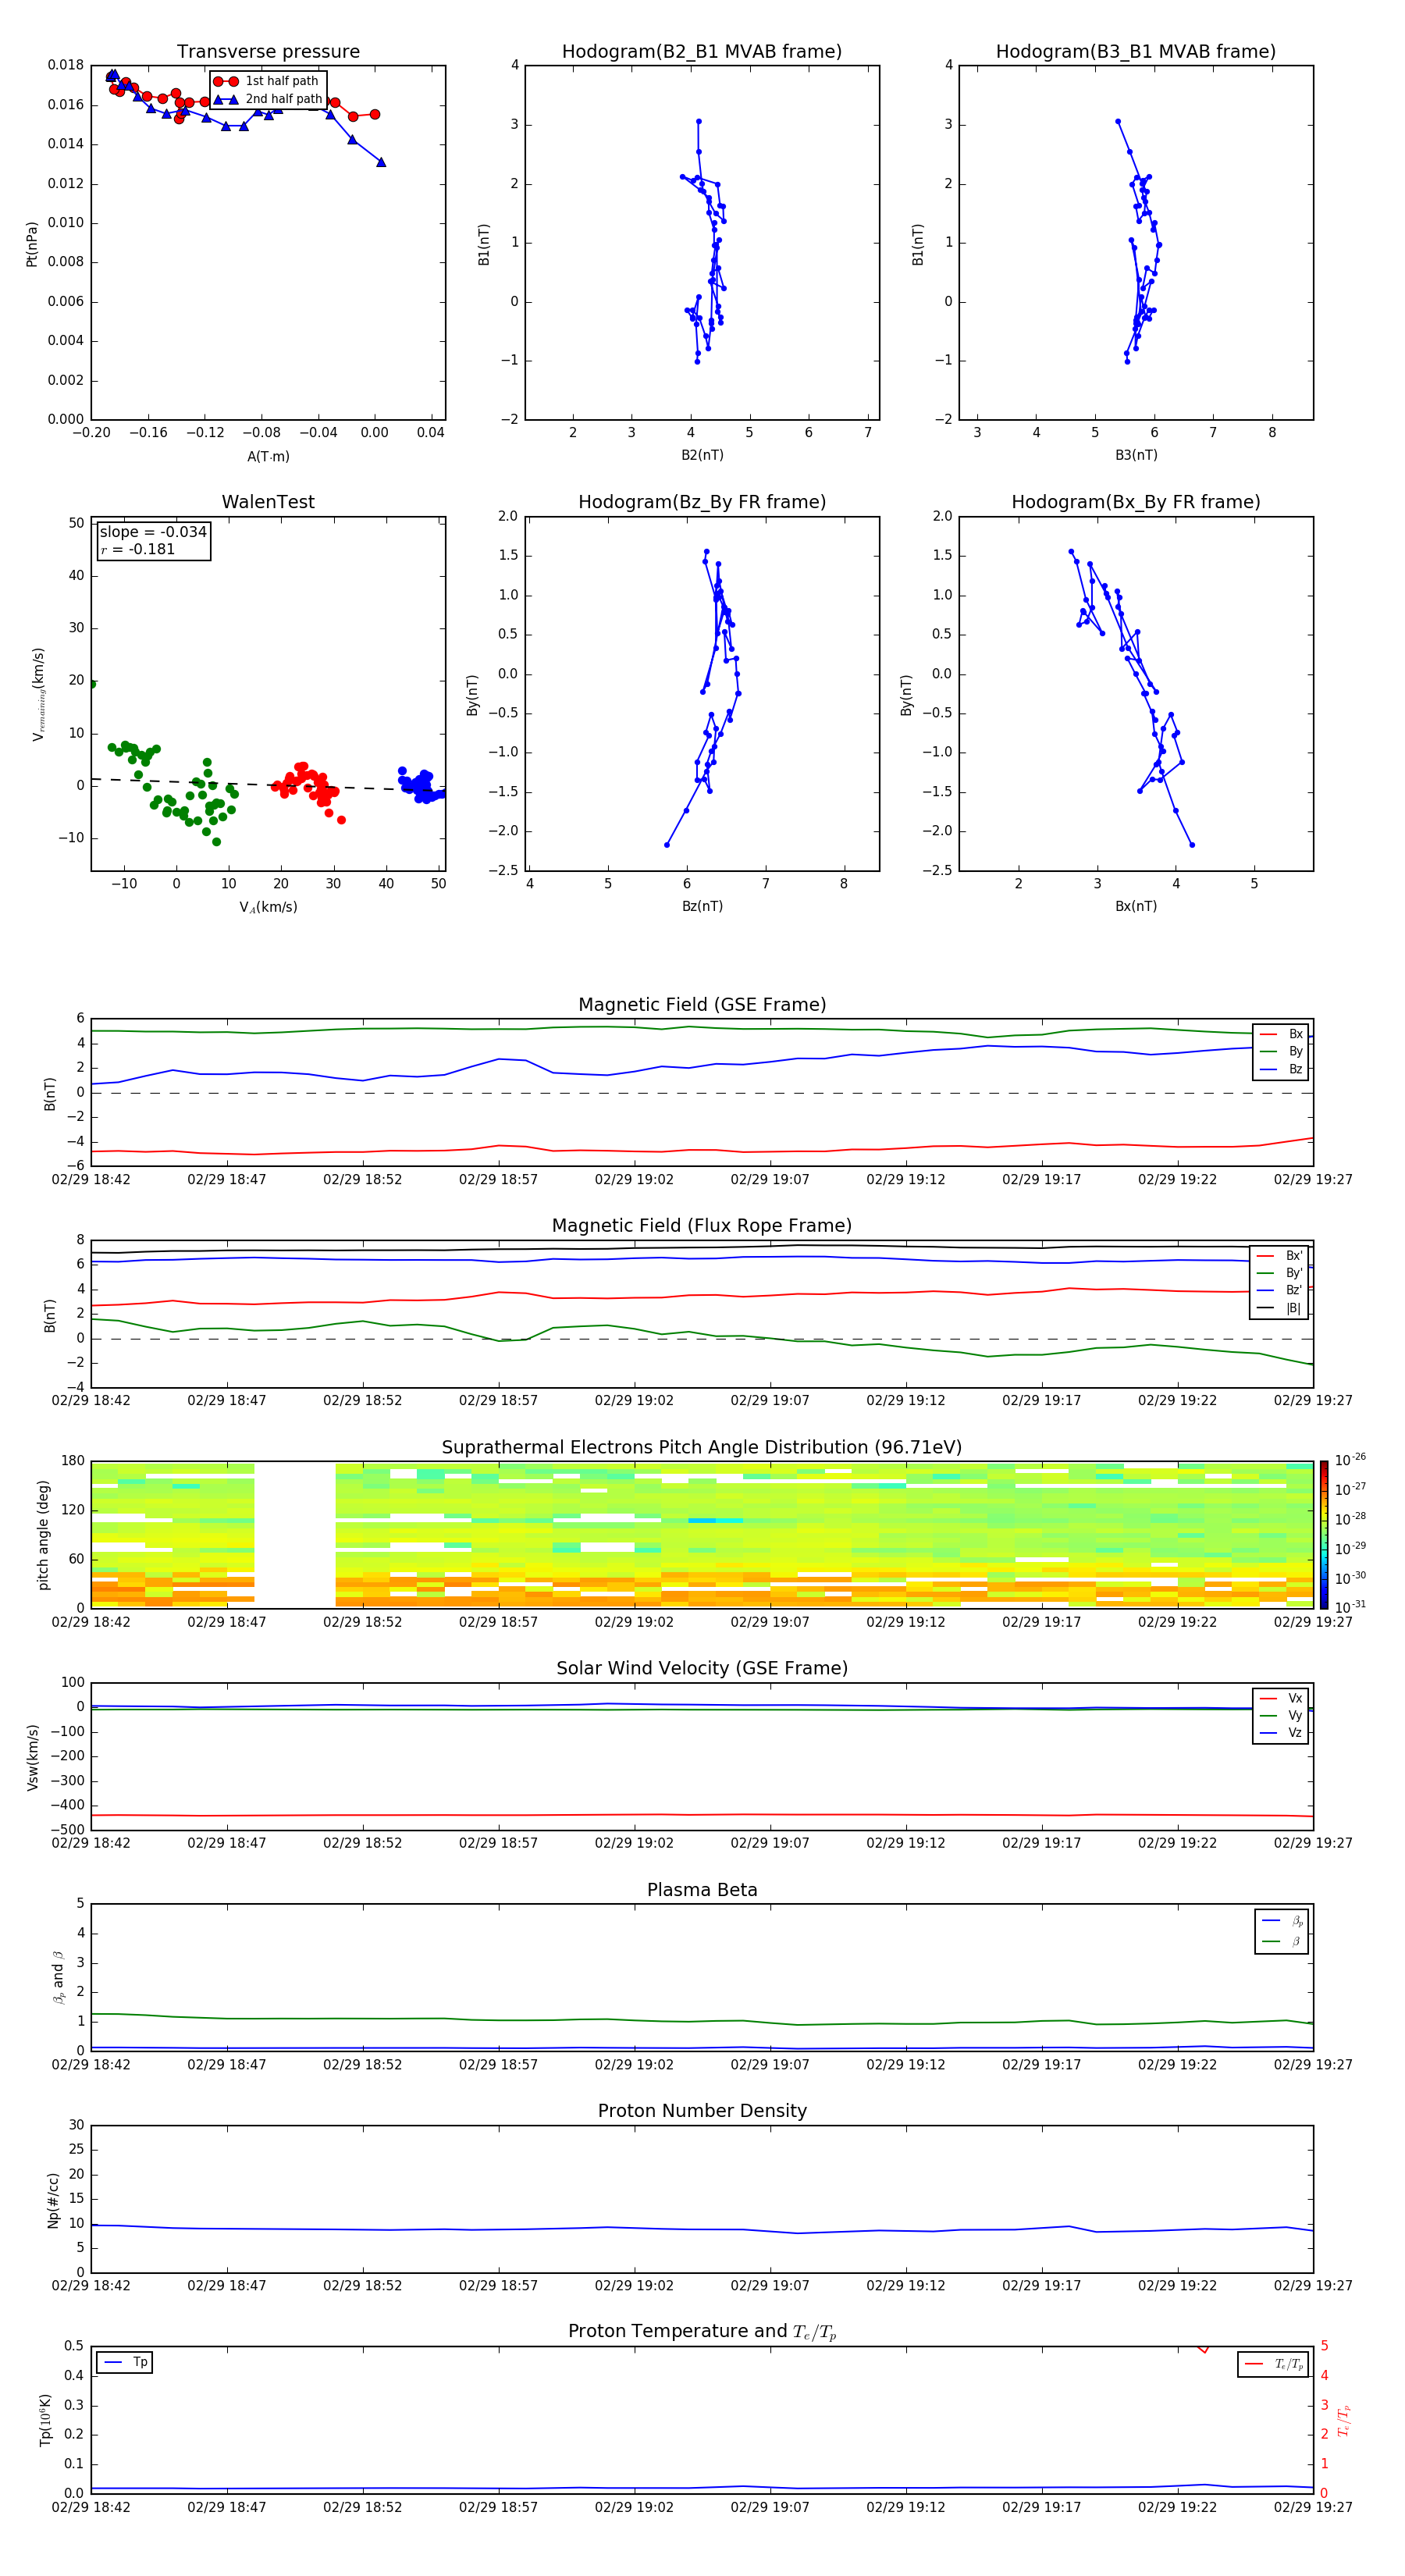The height and width of the screenshot is (2576, 1405).
Task: Click 'Magnetic Field (Flux Rope Frame)' title
Action: 702,1226
